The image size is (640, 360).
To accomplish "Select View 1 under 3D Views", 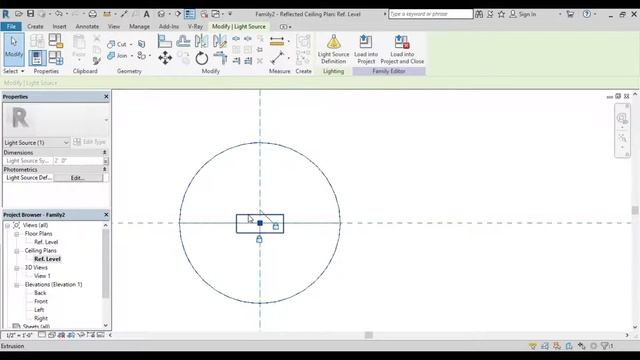I will [x=42, y=276].
